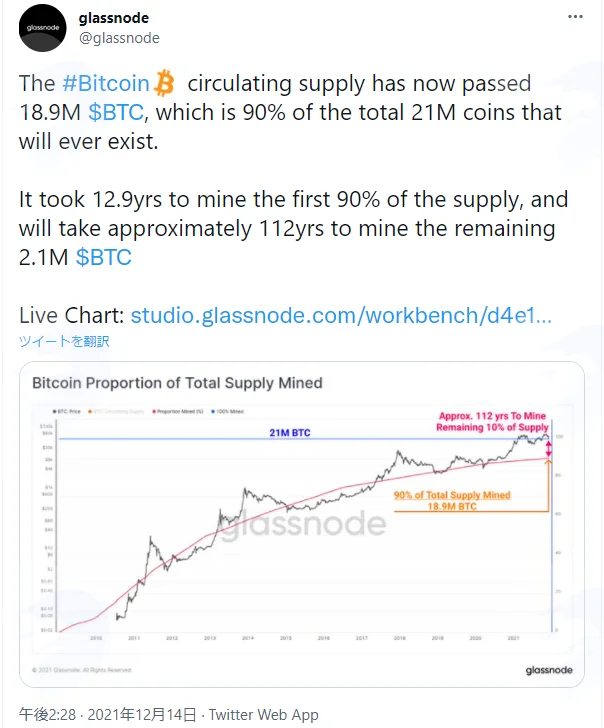Image resolution: width=604 pixels, height=728 pixels.
Task: Click the @glassnode handle
Action: [x=119, y=38]
